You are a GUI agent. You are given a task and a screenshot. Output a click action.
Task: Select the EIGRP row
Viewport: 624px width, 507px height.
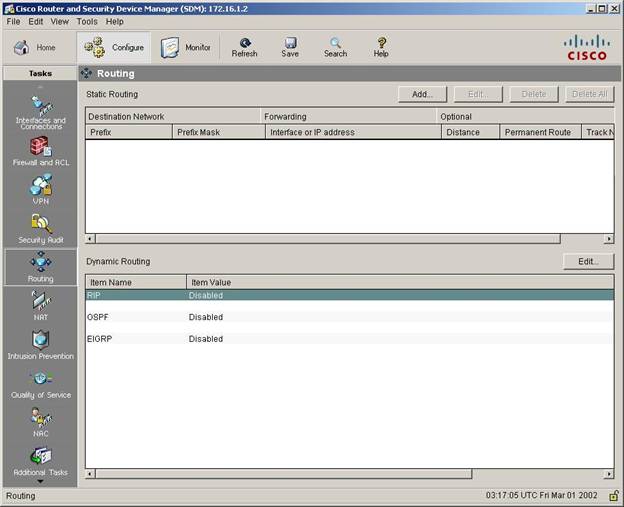tap(349, 339)
